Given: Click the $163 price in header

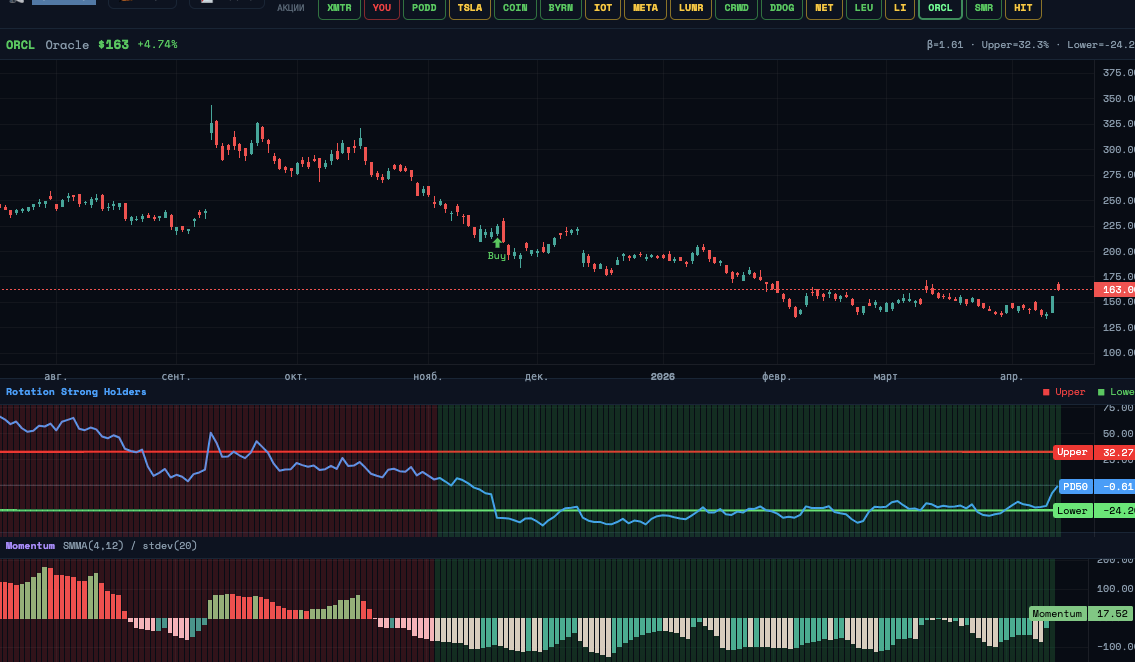Looking at the screenshot, I should [114, 45].
